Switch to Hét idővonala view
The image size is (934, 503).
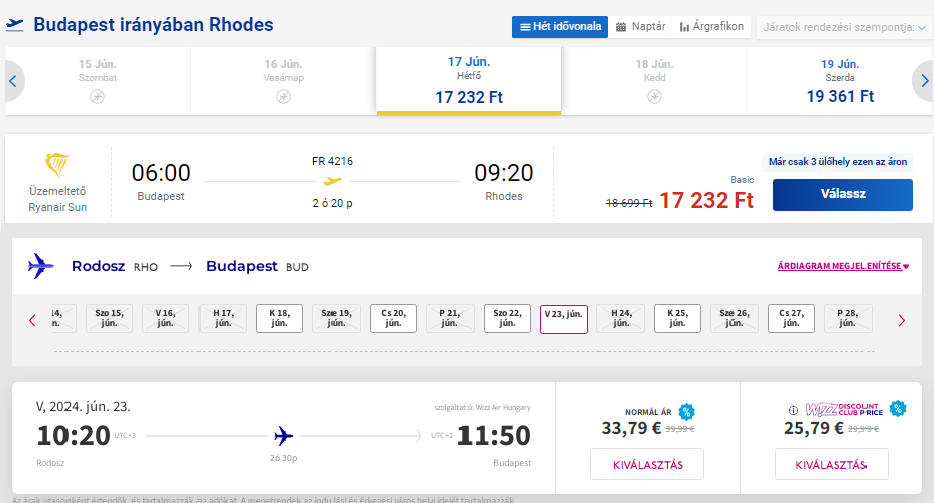tap(560, 27)
